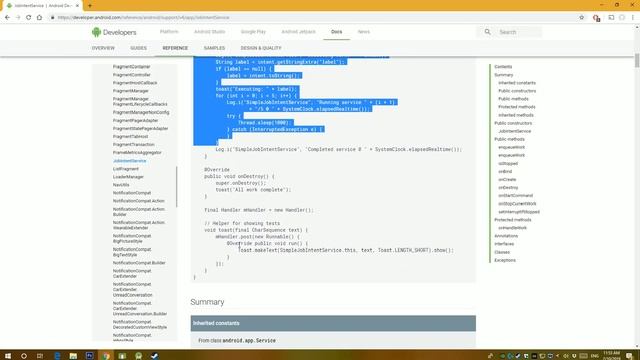Switch to the GUIDES tab
640x360 pixels.
click(138, 48)
